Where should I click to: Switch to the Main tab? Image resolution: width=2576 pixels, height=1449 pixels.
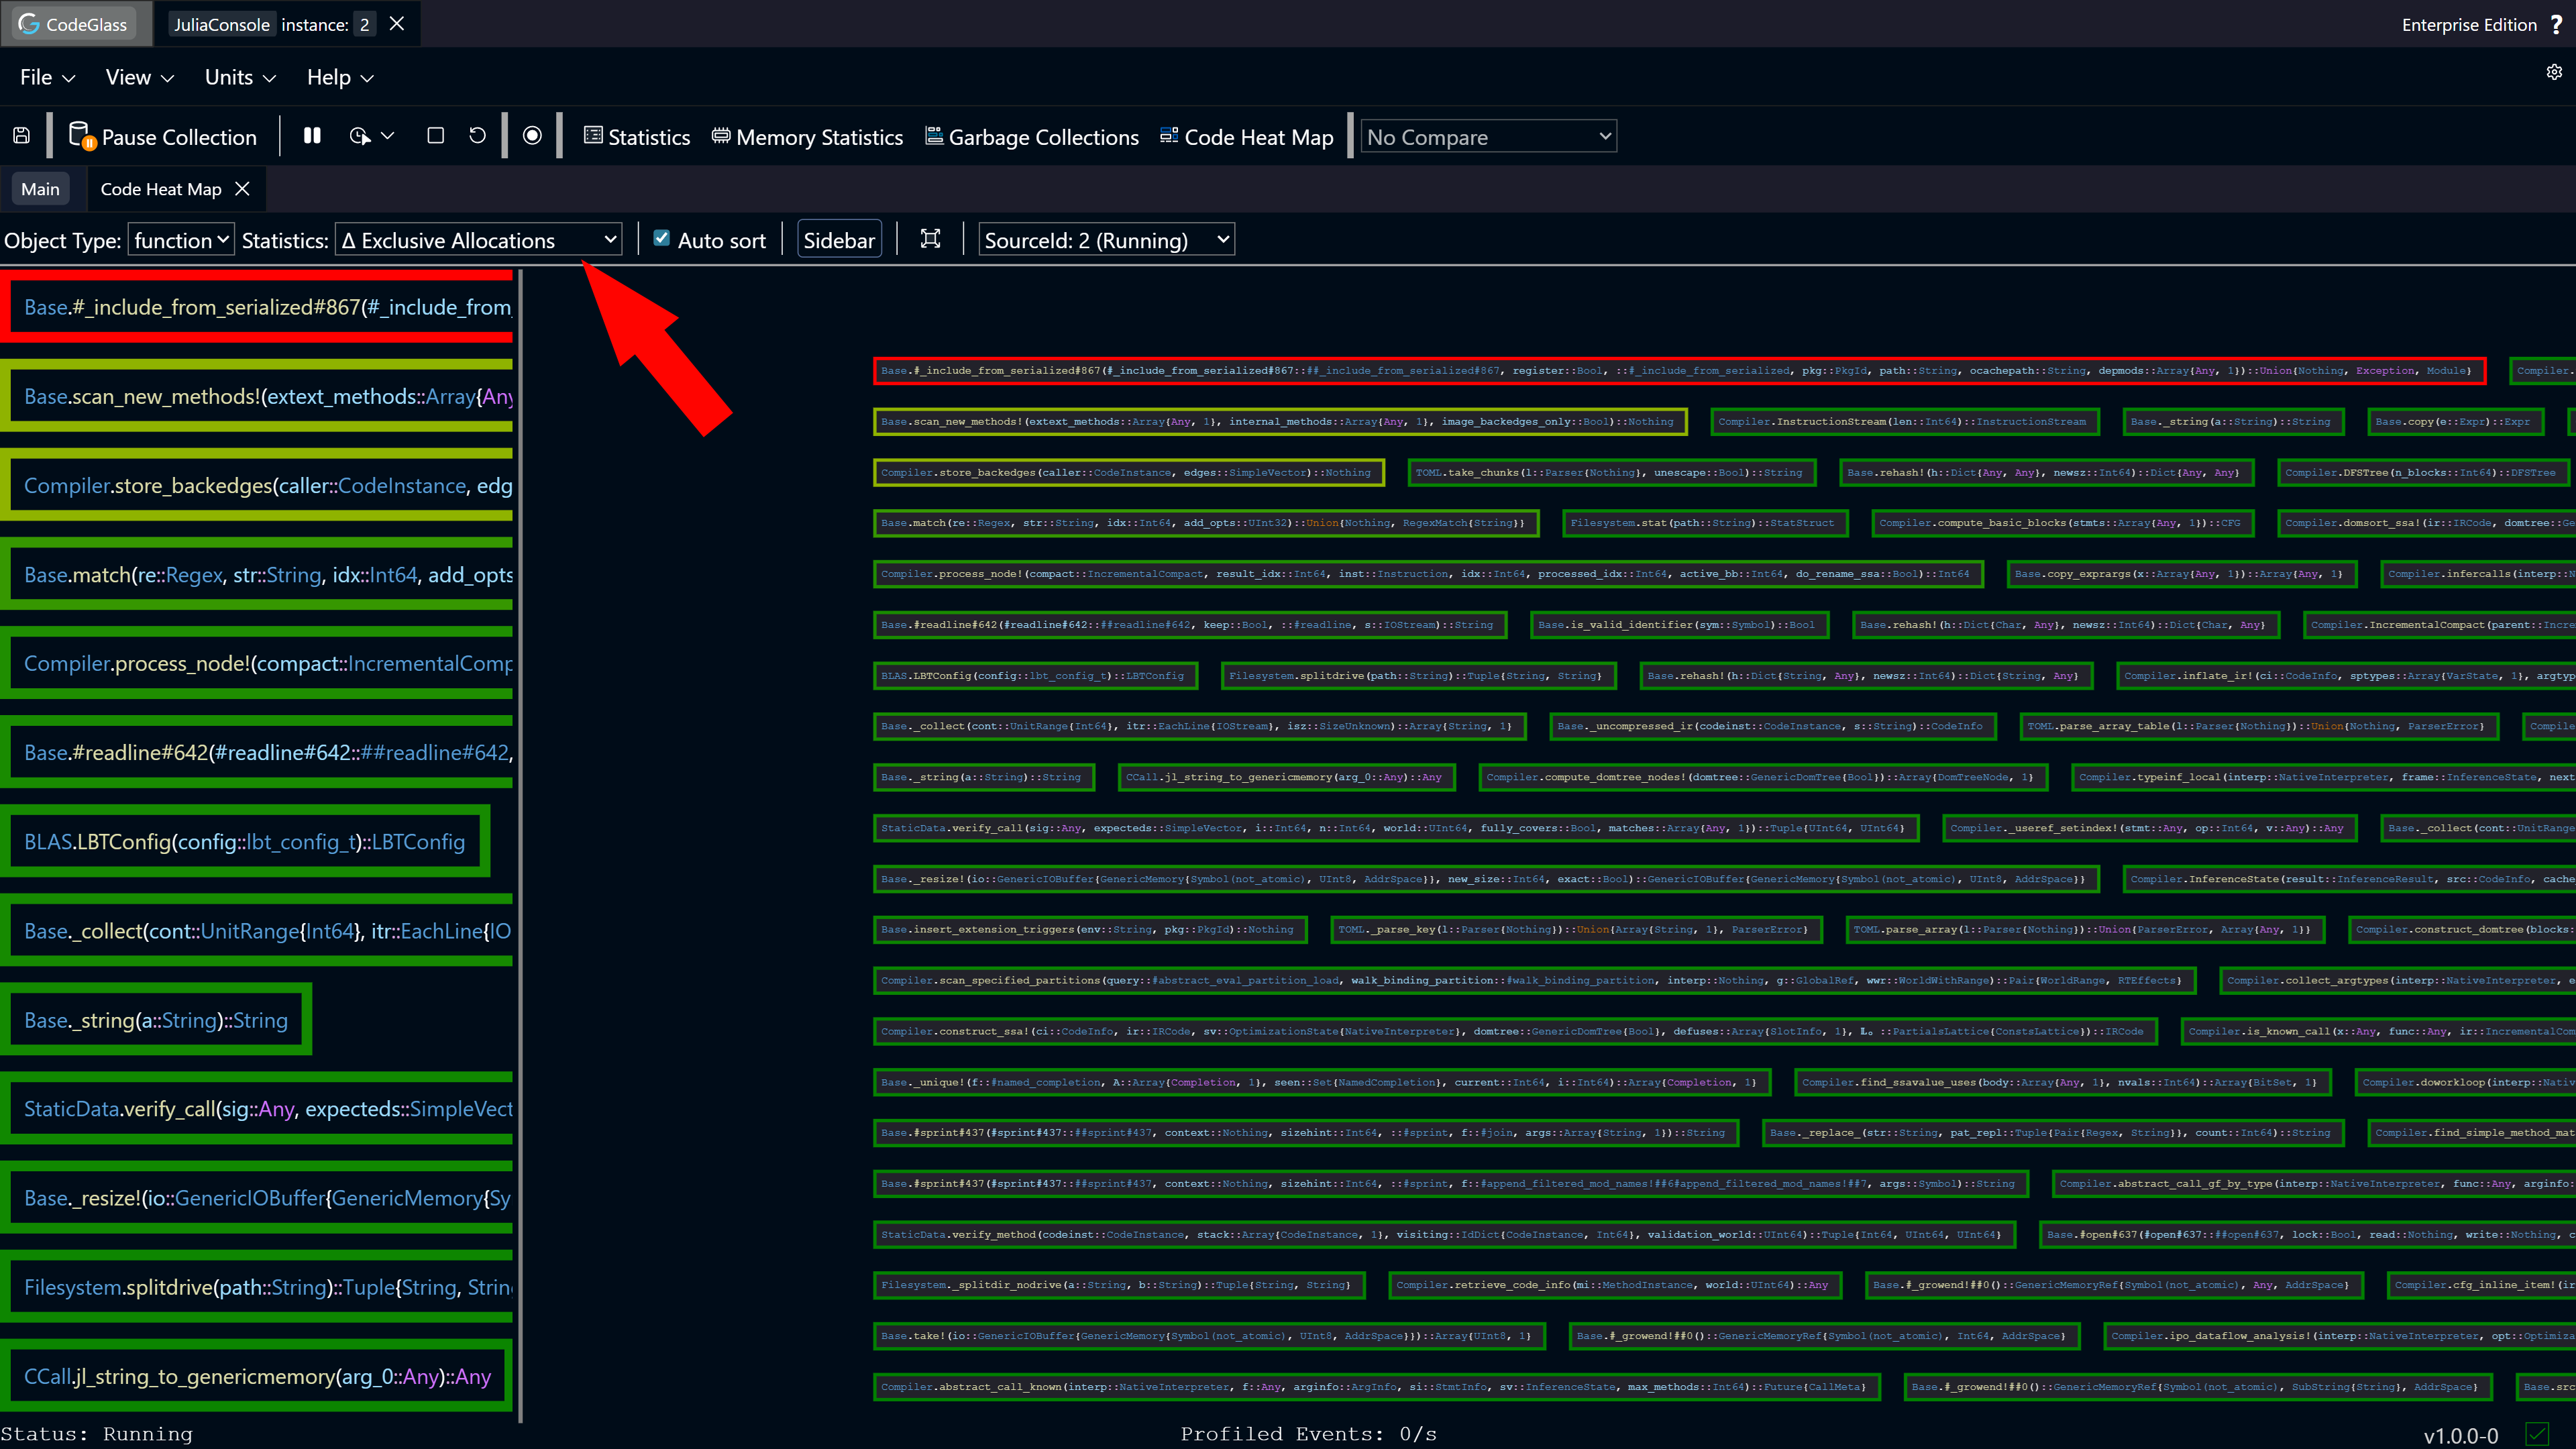click(x=40, y=189)
